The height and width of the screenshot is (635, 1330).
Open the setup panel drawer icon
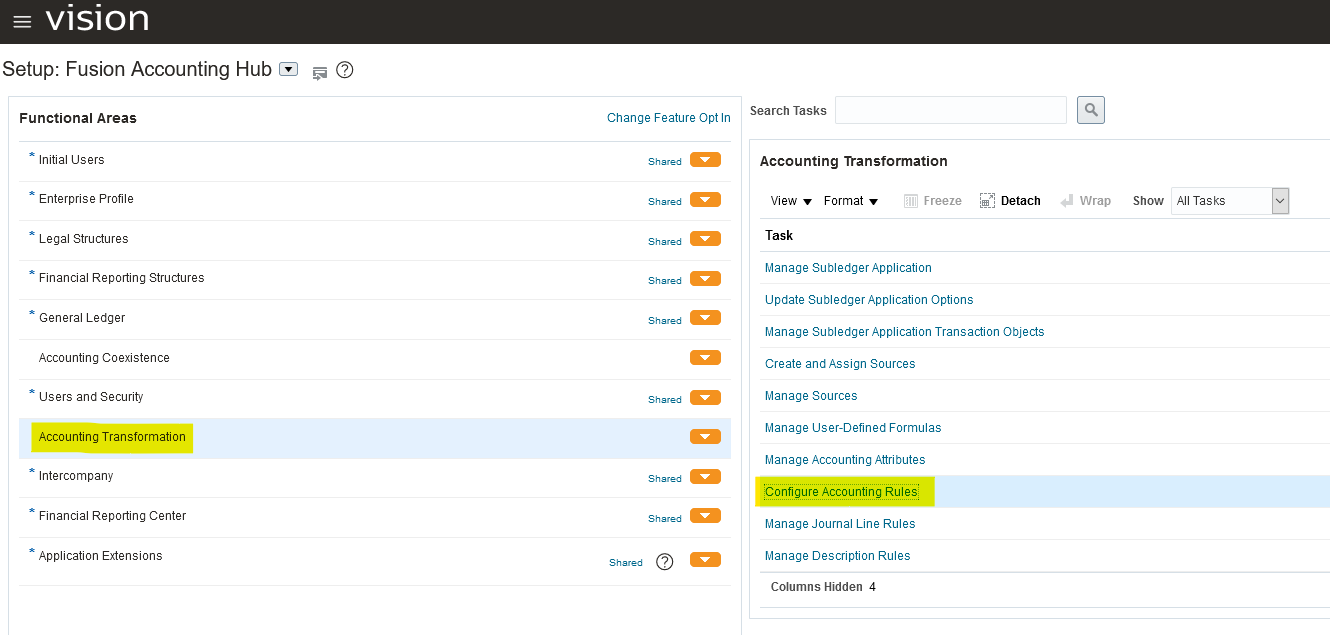pos(320,72)
